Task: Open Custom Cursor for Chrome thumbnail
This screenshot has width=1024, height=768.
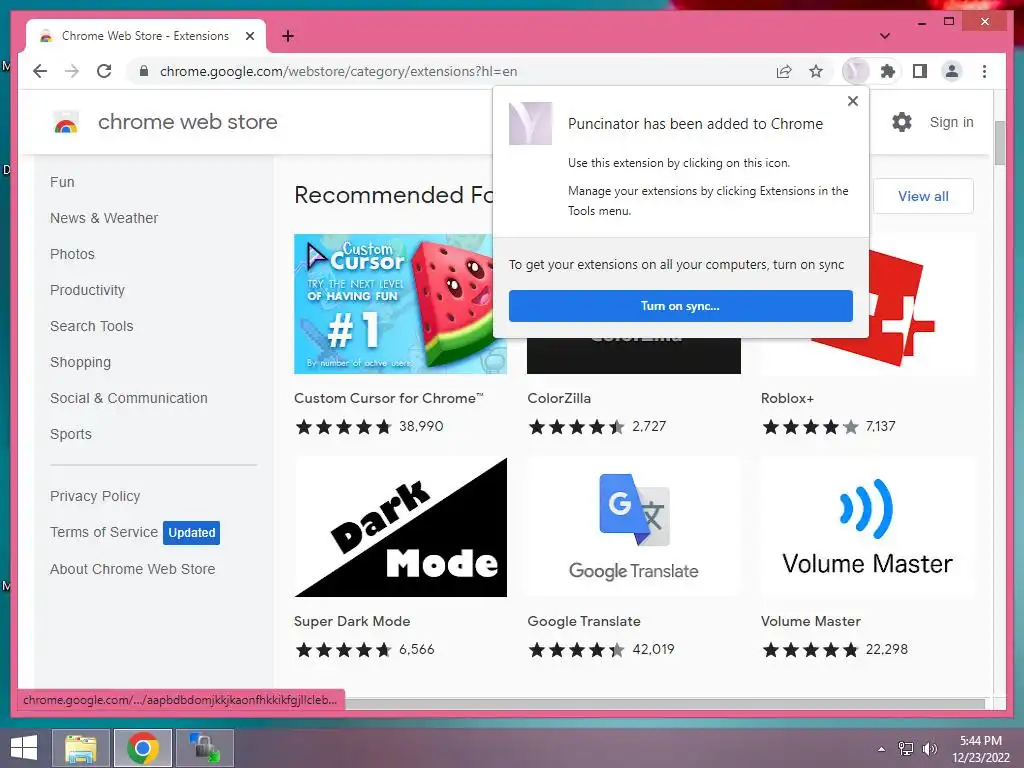Action: [400, 304]
